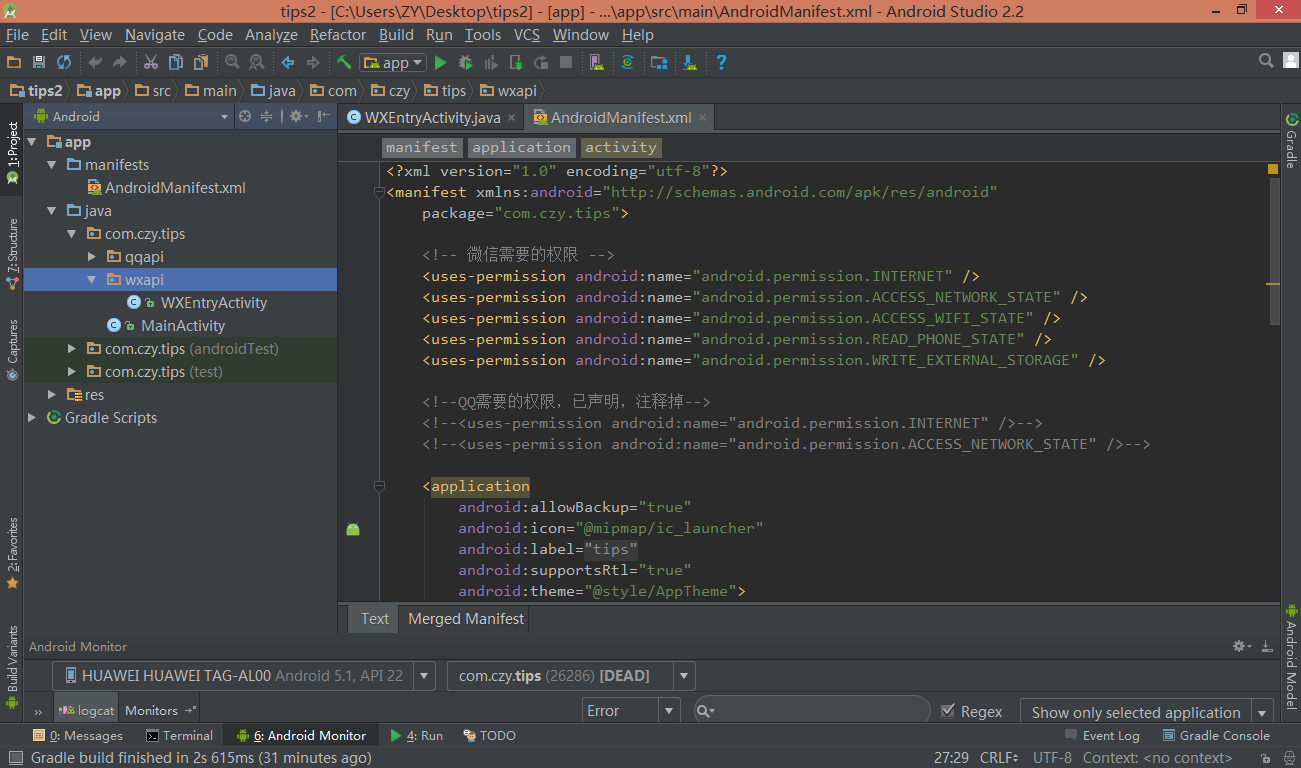Click the Make Project hammer icon

tap(344, 62)
